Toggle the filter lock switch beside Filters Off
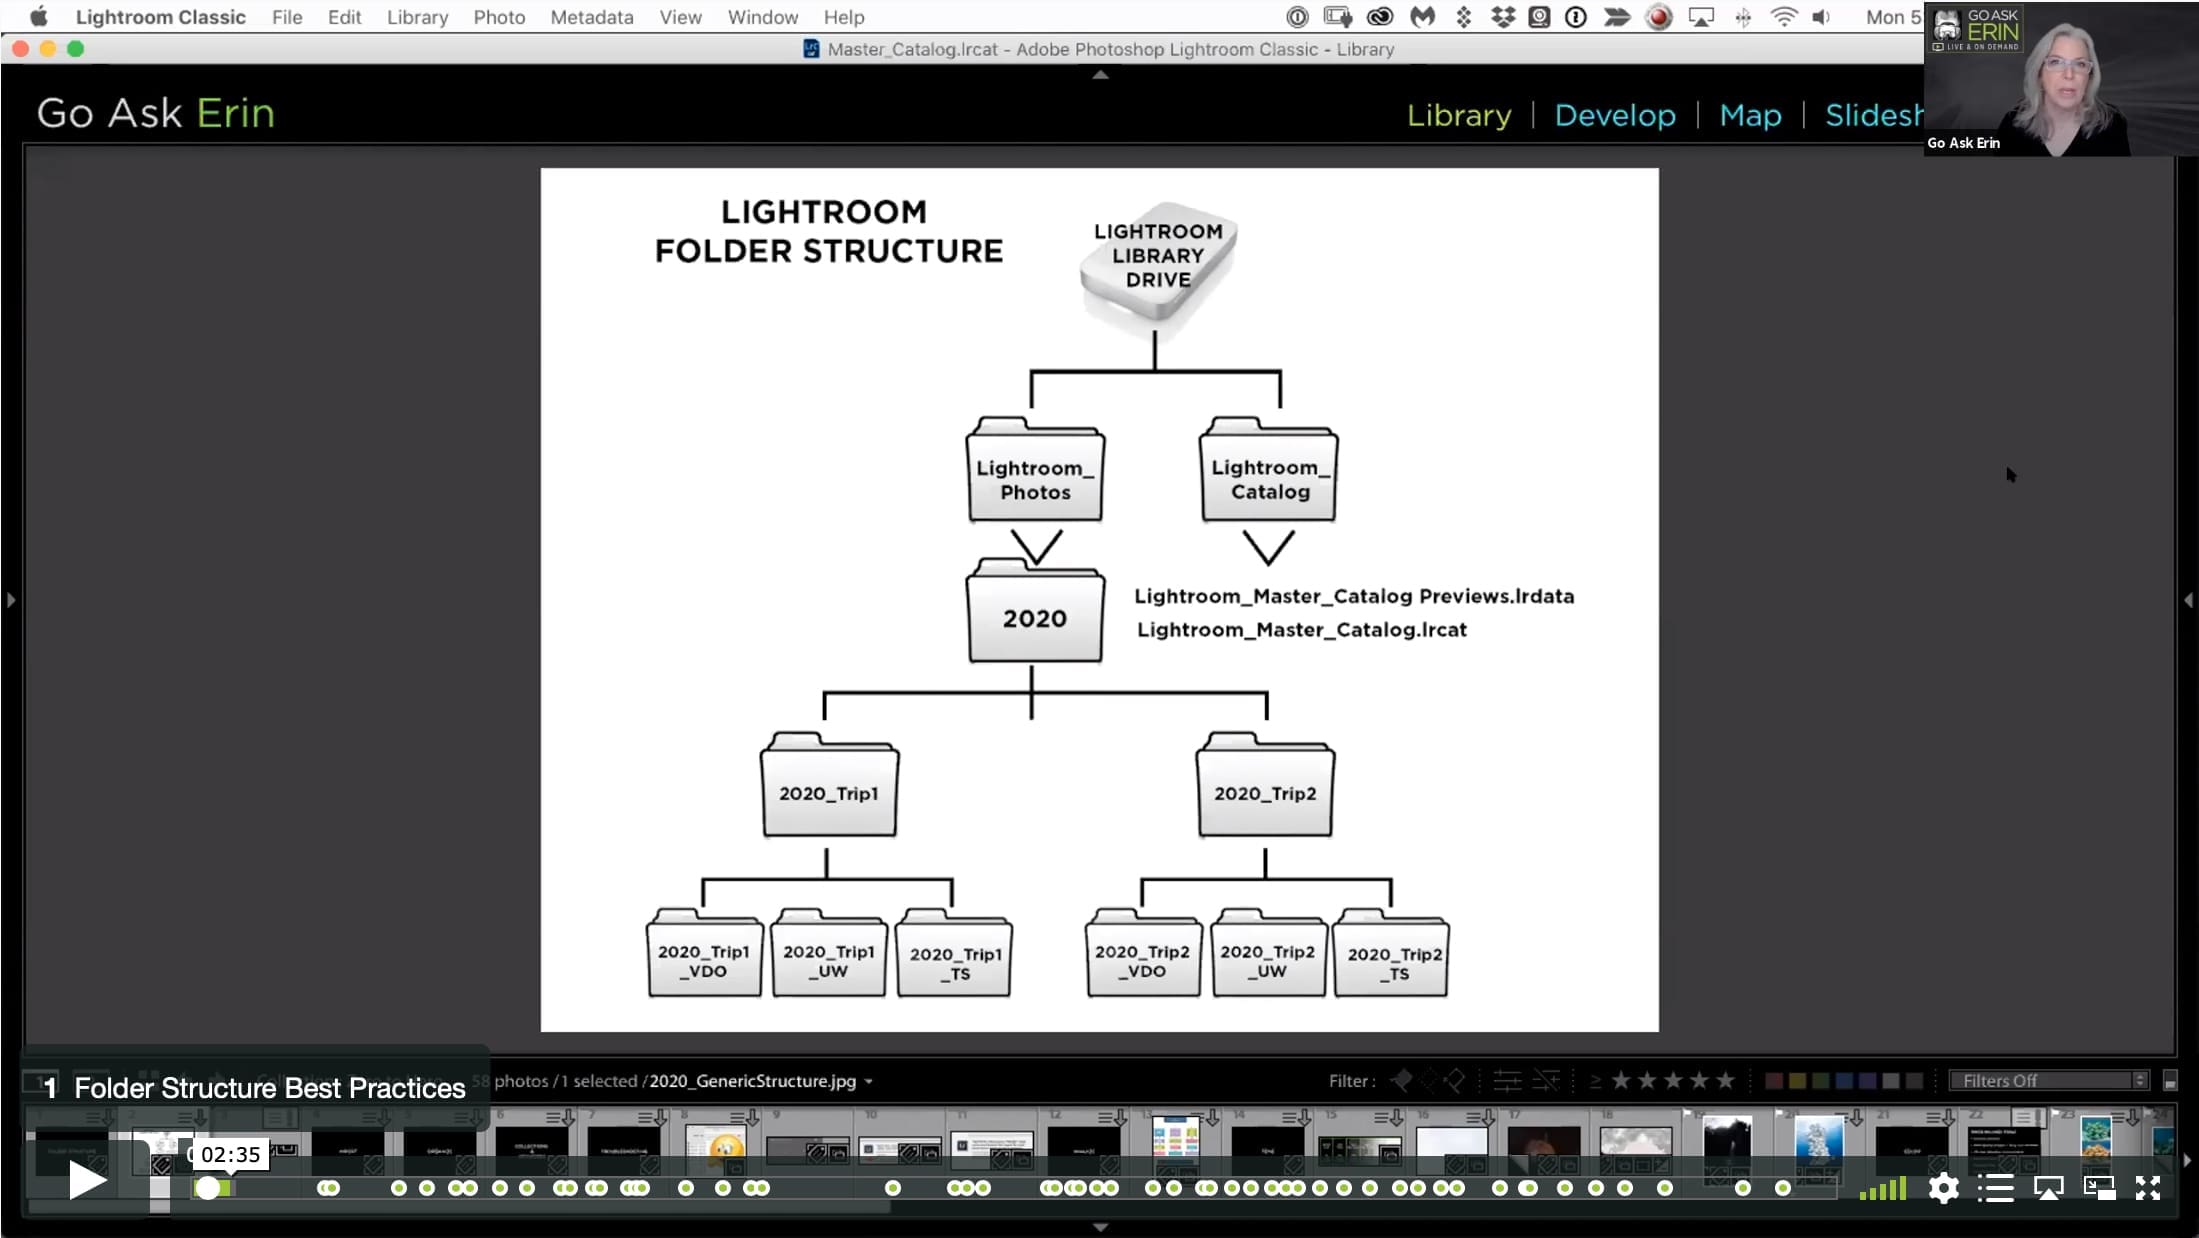The width and height of the screenshot is (2199, 1238). (2170, 1081)
